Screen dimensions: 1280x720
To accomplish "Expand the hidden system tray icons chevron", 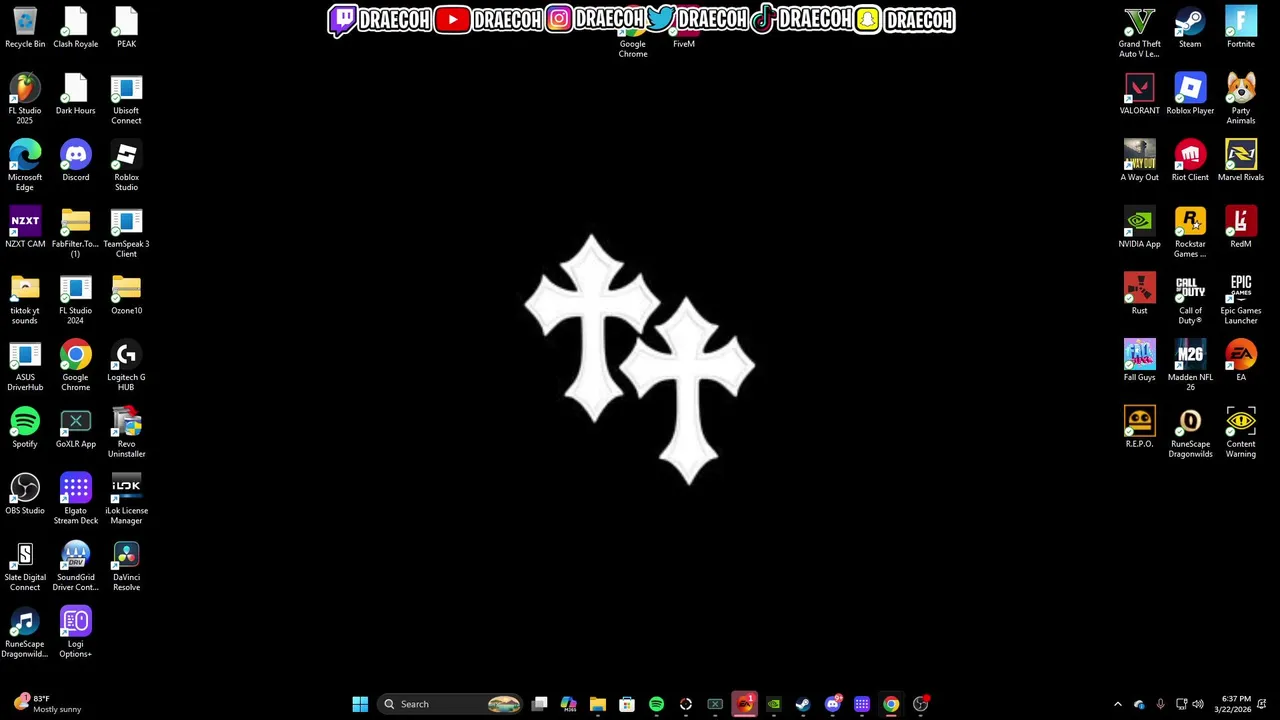I will 1118,704.
